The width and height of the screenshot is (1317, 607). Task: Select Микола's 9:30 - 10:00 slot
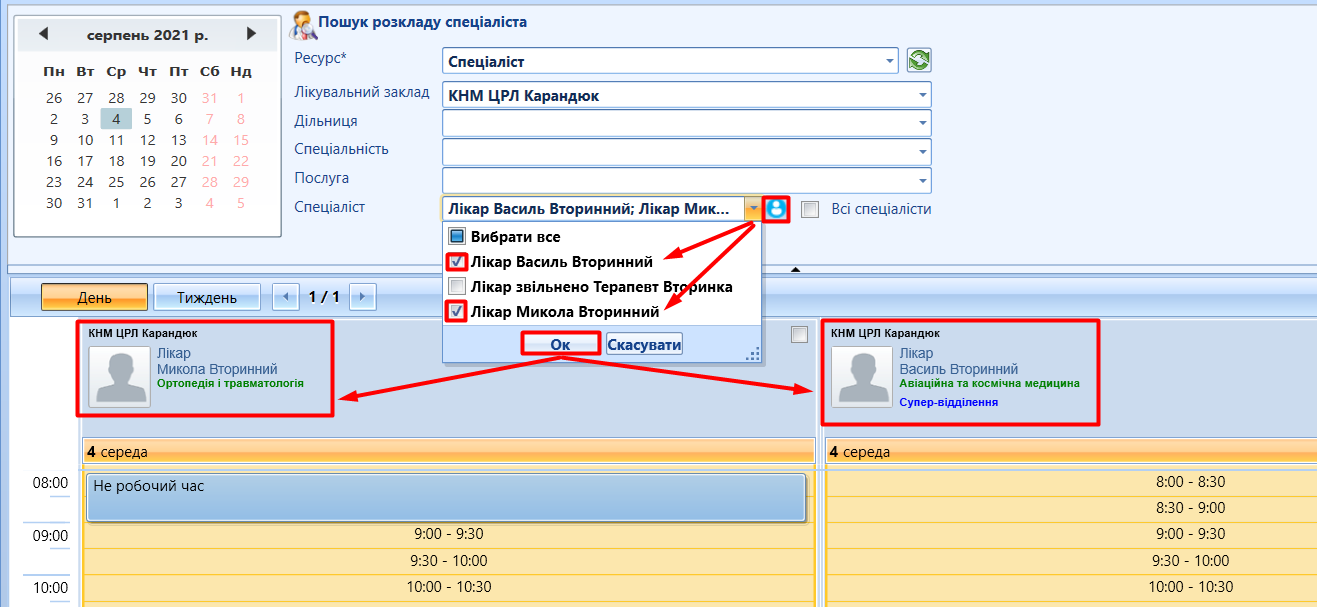448,560
